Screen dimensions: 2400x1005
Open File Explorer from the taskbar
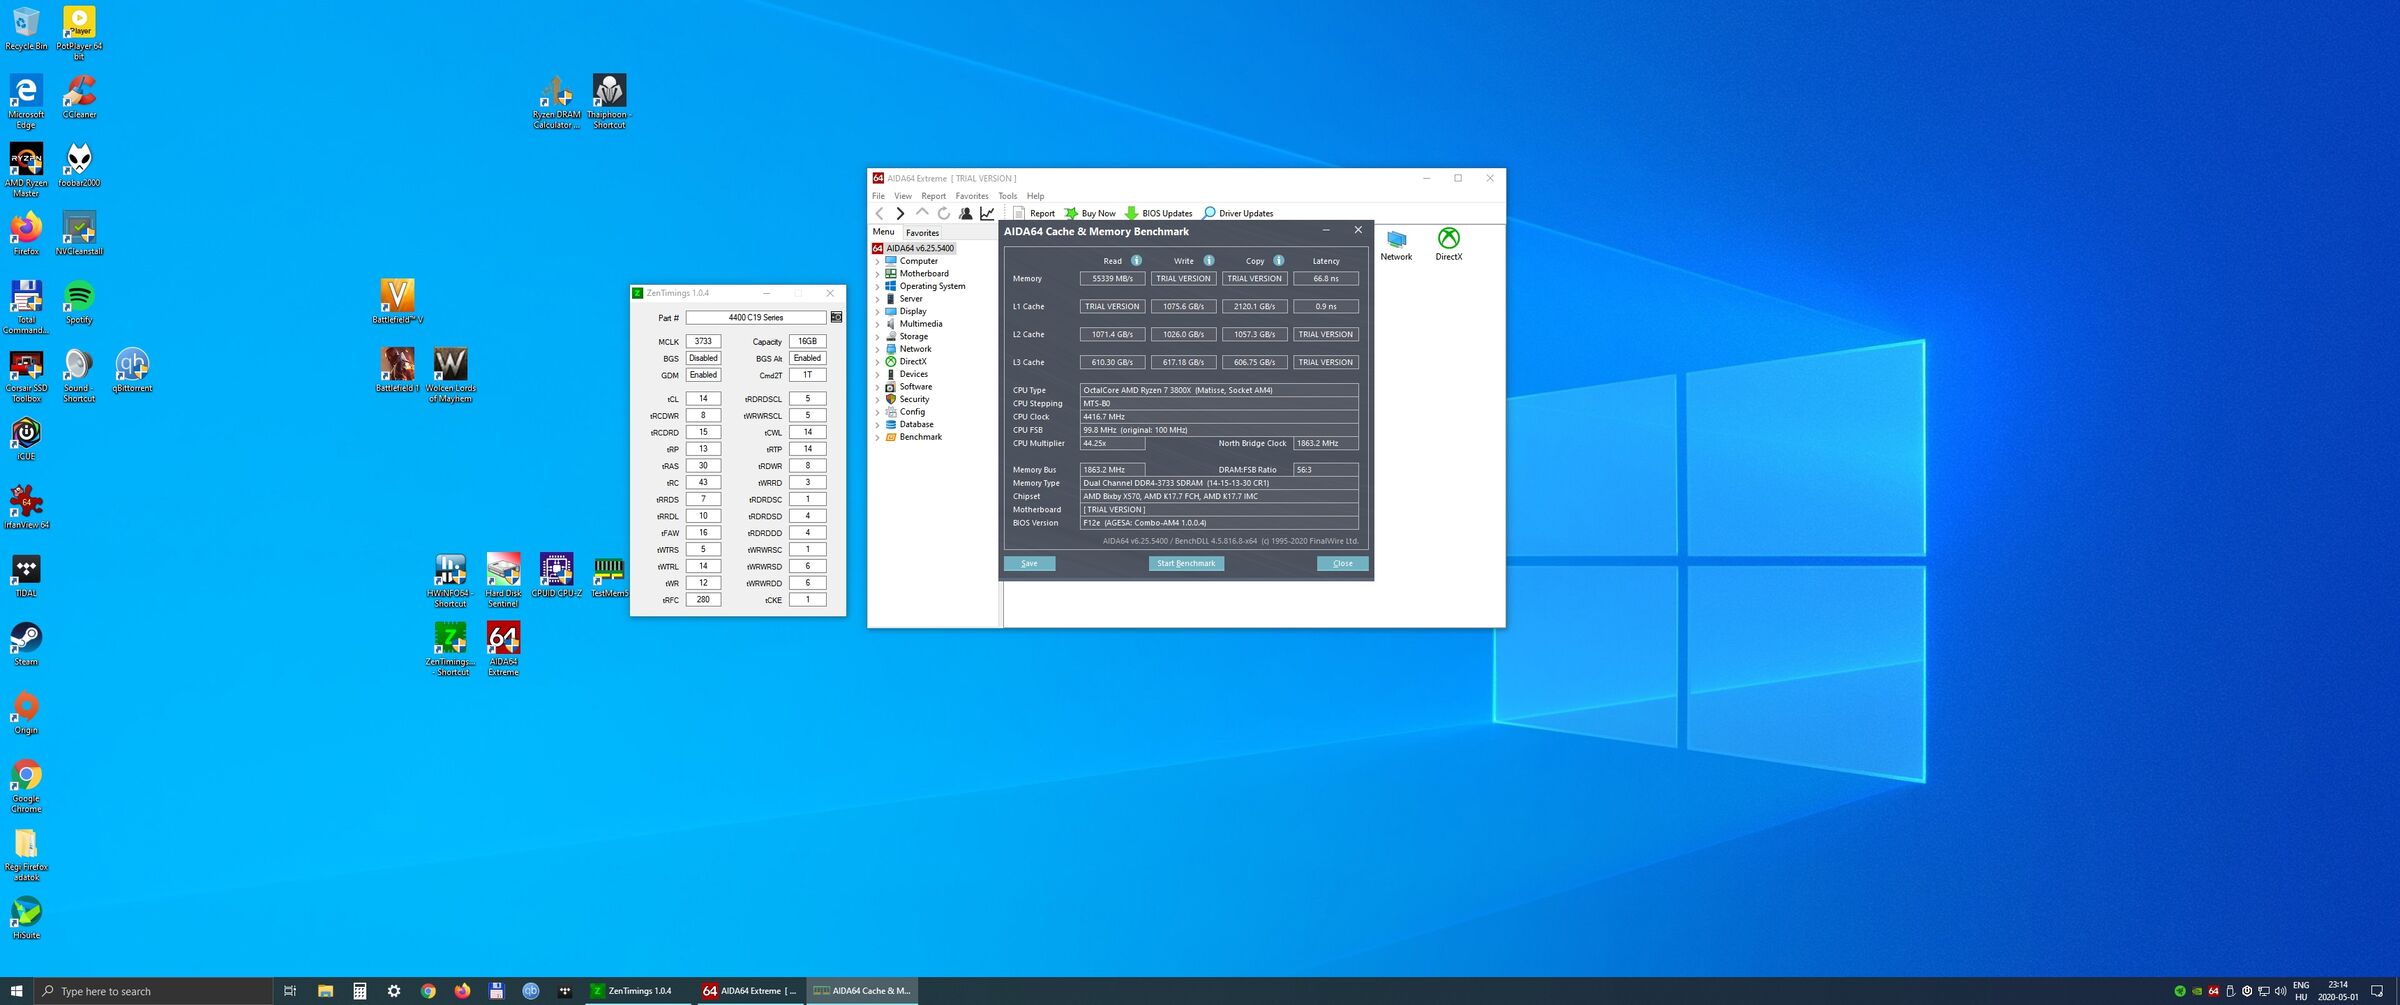coord(325,991)
